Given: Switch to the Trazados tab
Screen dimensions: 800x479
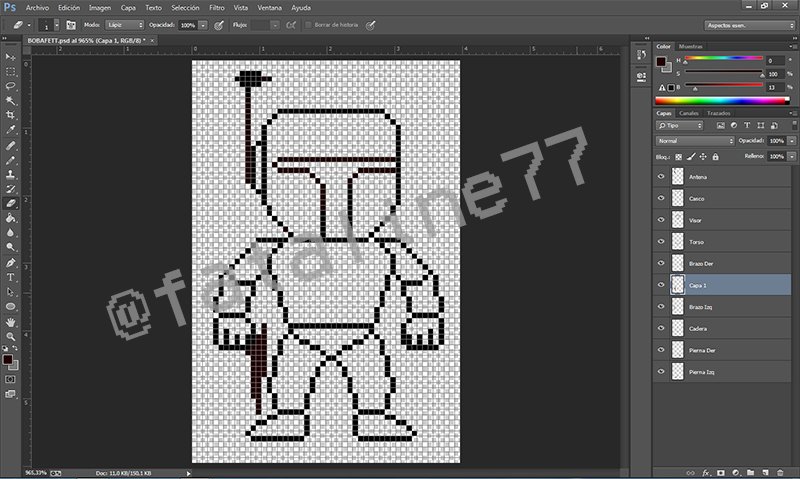Looking at the screenshot, I should point(718,113).
